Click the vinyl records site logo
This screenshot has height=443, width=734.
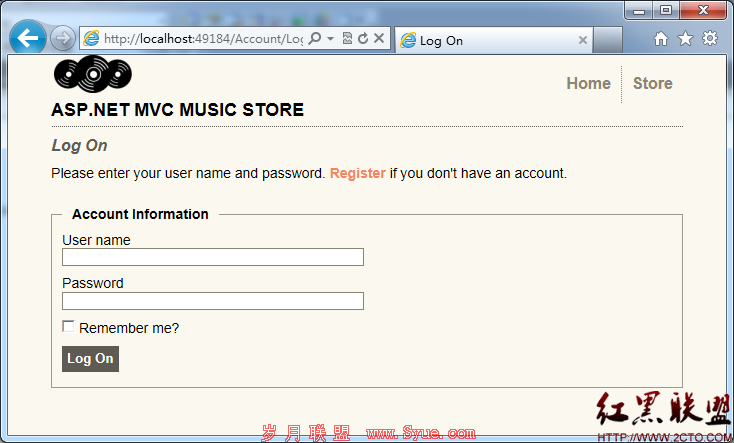(x=93, y=74)
